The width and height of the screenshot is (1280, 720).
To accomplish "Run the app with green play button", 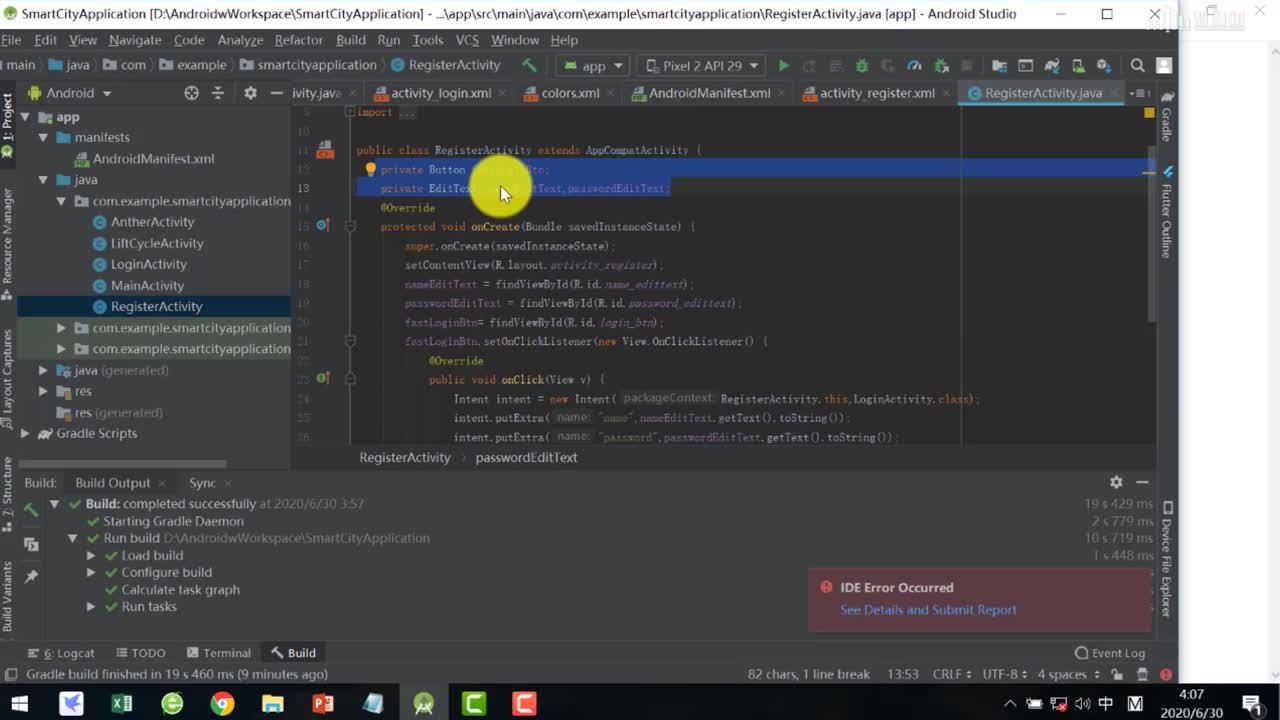I will 784,66.
